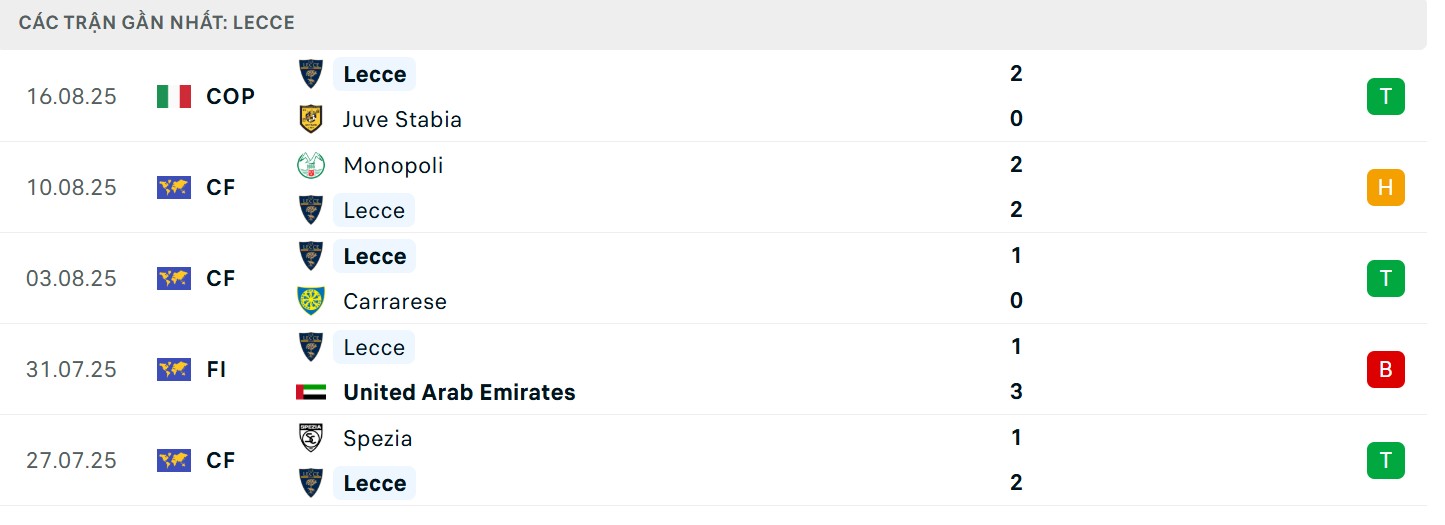The height and width of the screenshot is (525, 1445).
Task: Click Lecce crest in the Spezia match
Action: [311, 483]
